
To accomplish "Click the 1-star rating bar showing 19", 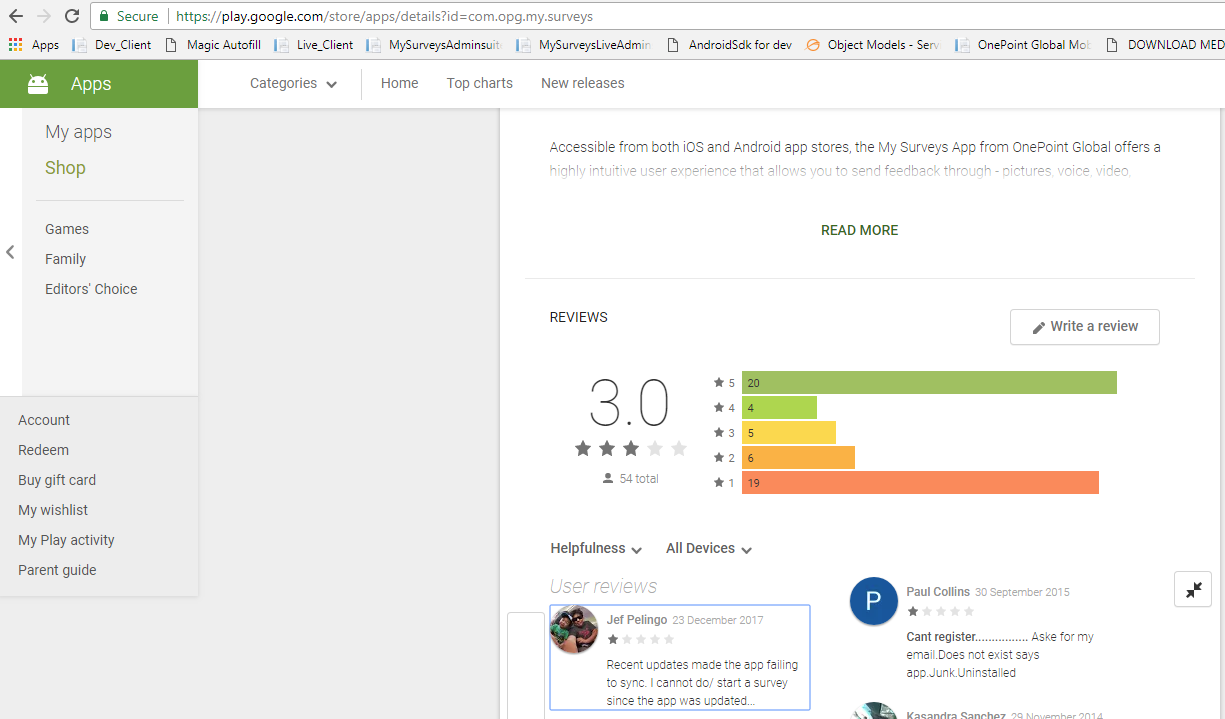I will (x=920, y=483).
